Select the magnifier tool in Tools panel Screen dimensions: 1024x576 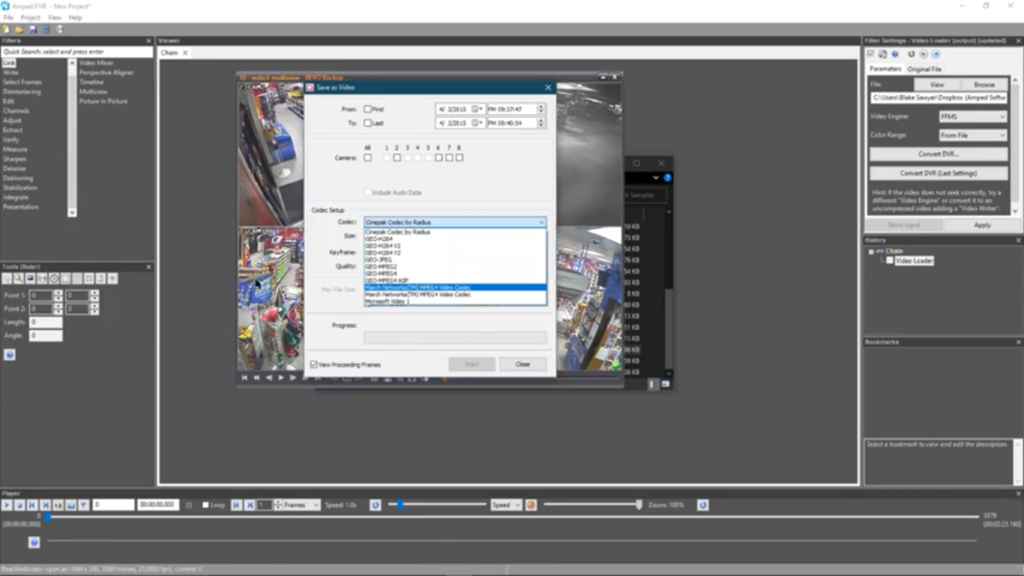coord(18,279)
